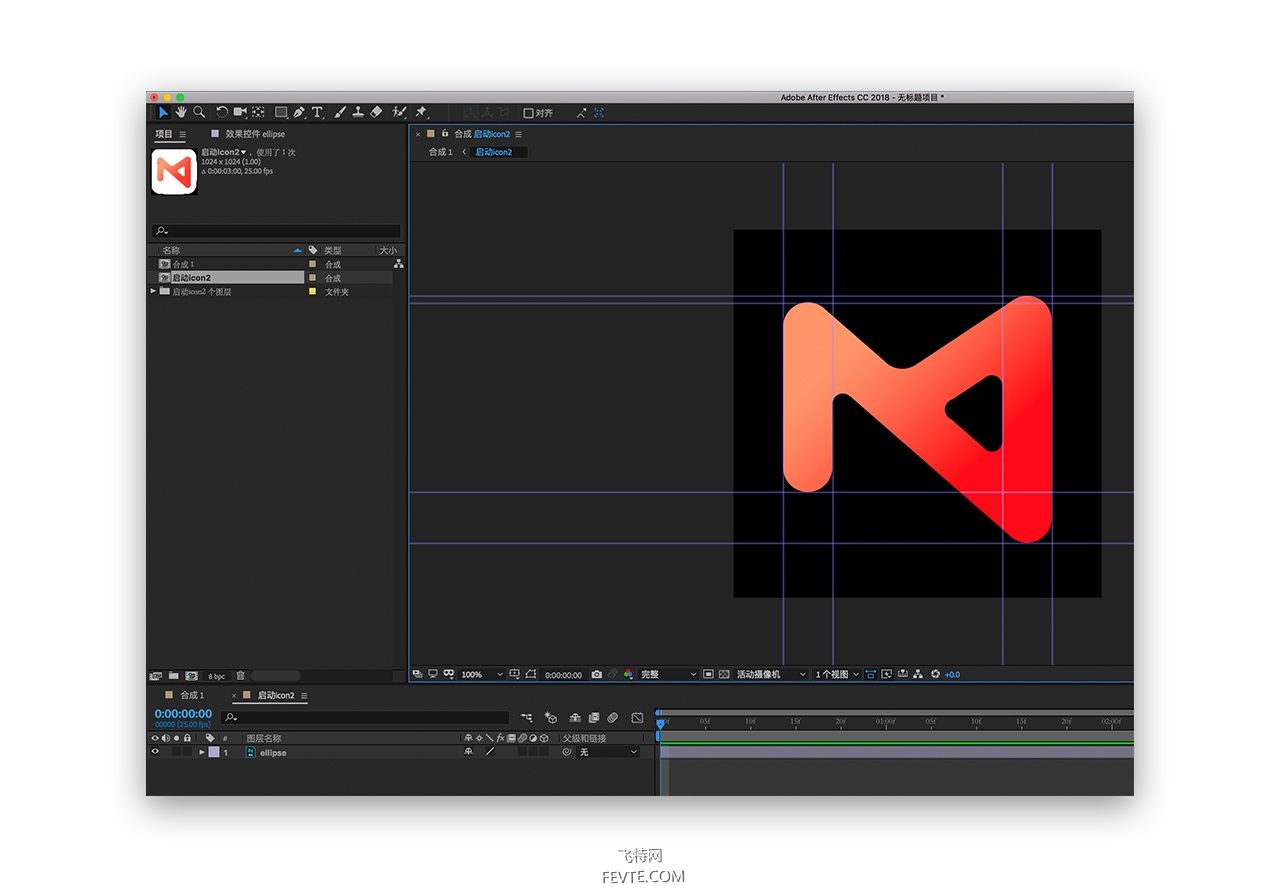
Task: Click the ellipse layer label color swatch
Action: coord(213,752)
